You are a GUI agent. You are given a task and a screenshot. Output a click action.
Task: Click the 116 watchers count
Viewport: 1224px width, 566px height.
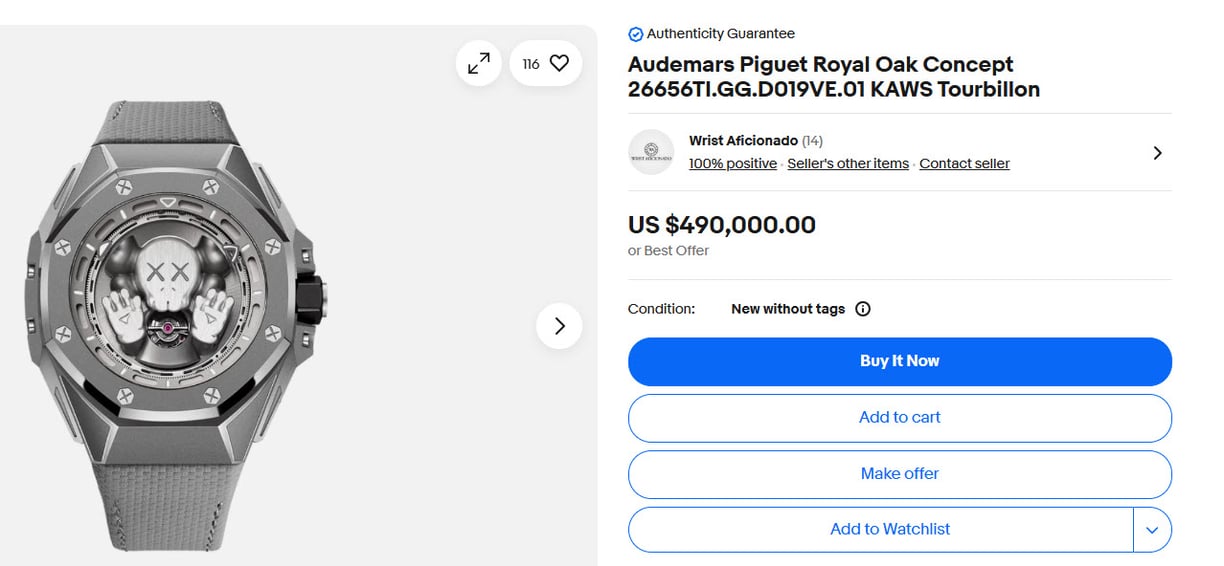pos(531,64)
